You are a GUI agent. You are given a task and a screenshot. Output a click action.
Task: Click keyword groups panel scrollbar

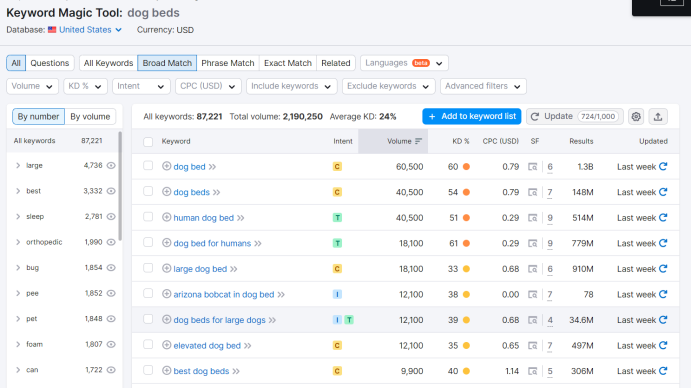pyautogui.click(x=120, y=186)
